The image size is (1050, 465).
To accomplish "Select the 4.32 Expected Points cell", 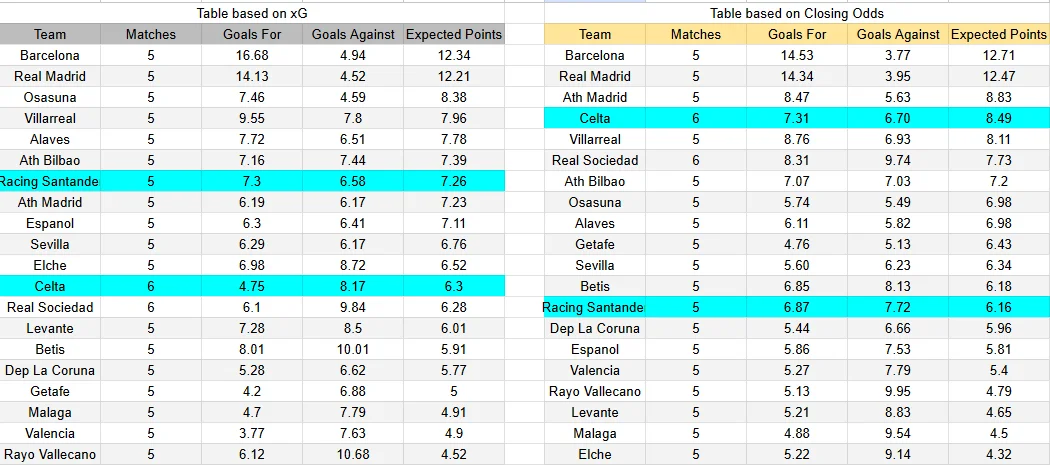I will click(x=998, y=454).
